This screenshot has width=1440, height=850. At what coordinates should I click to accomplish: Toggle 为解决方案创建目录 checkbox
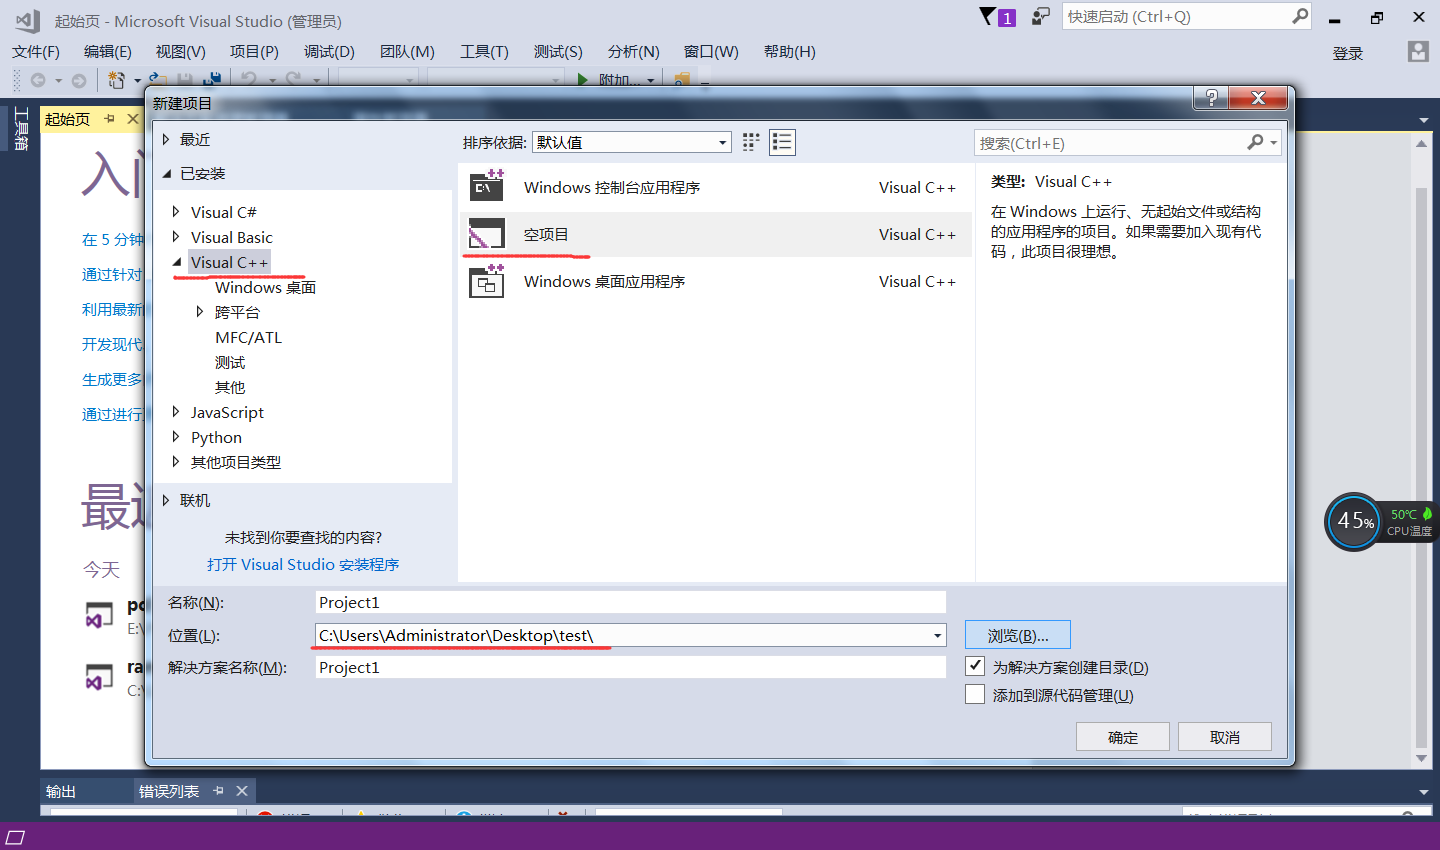tap(975, 666)
